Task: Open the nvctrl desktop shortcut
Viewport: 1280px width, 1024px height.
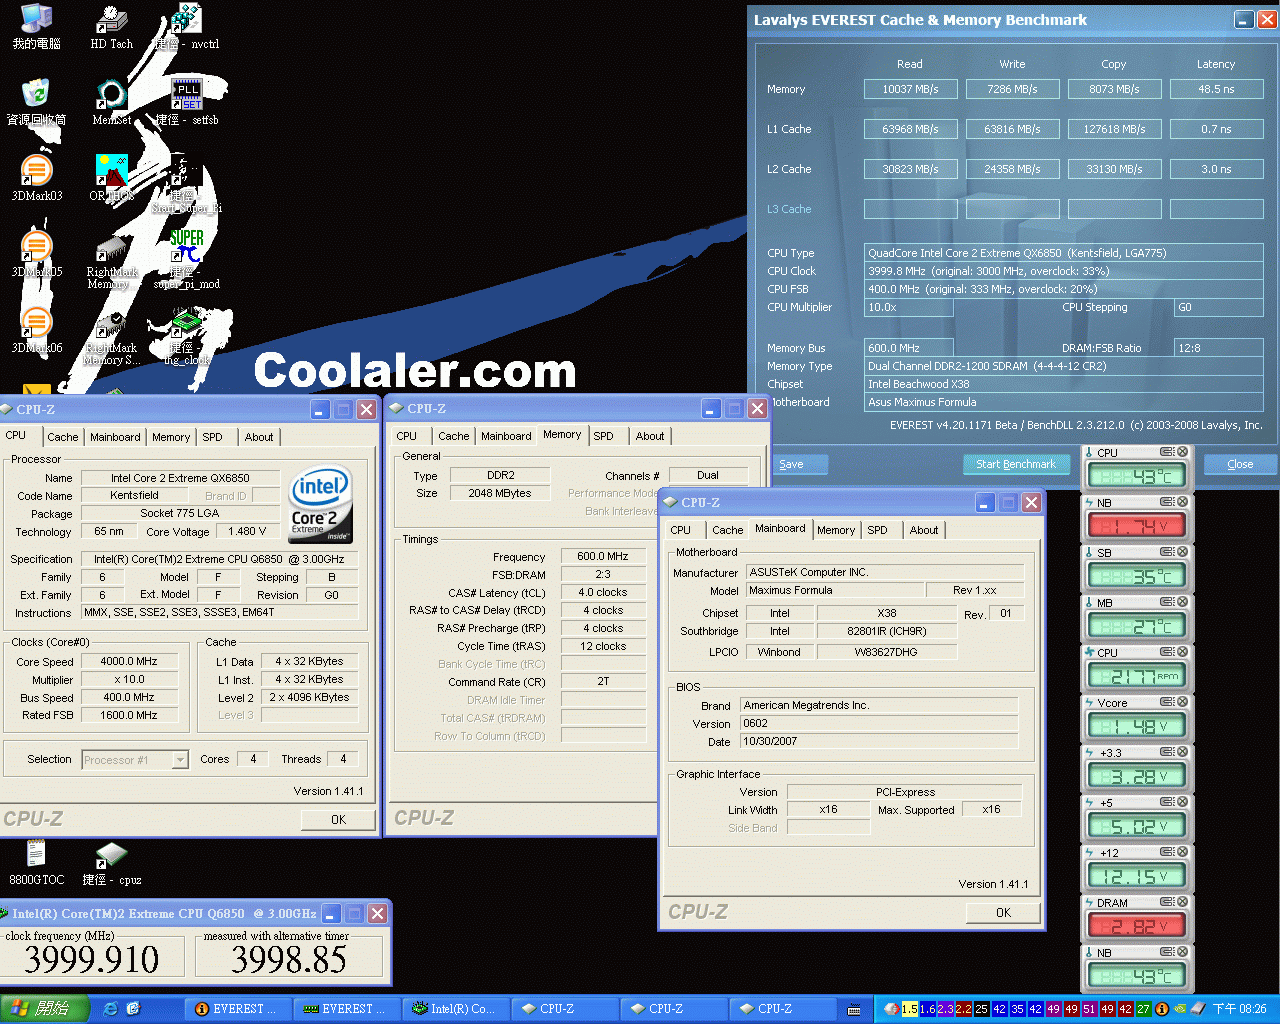Action: point(185,18)
